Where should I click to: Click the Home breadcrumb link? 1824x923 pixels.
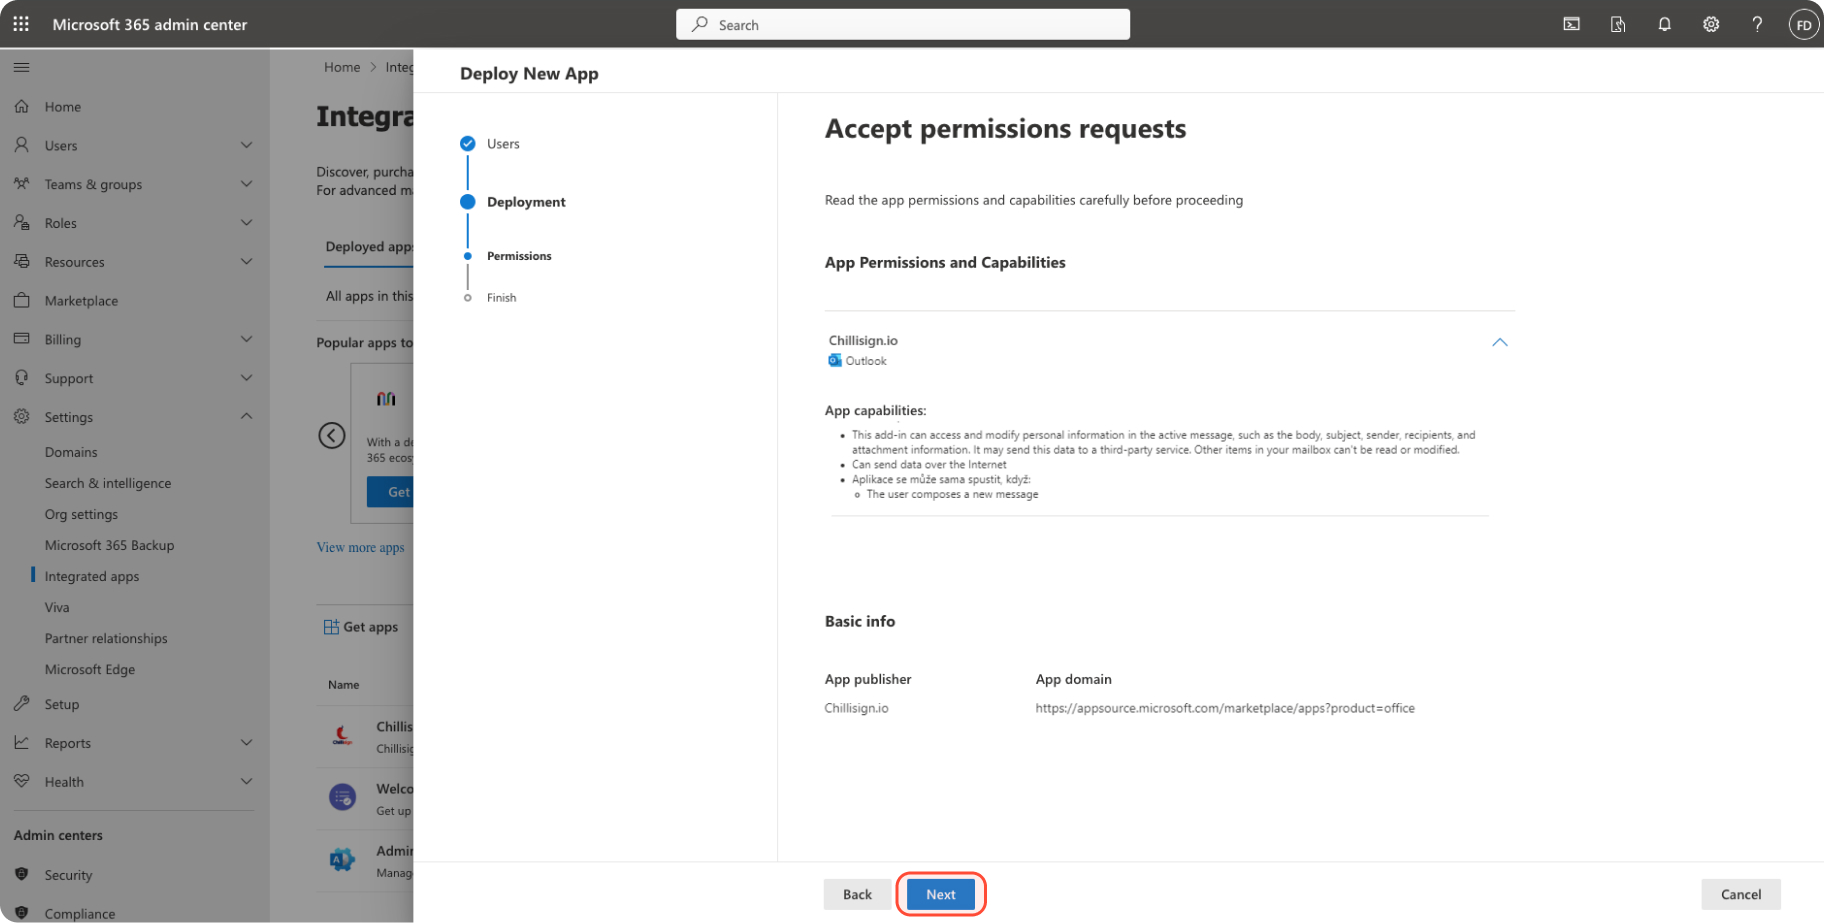click(x=342, y=67)
